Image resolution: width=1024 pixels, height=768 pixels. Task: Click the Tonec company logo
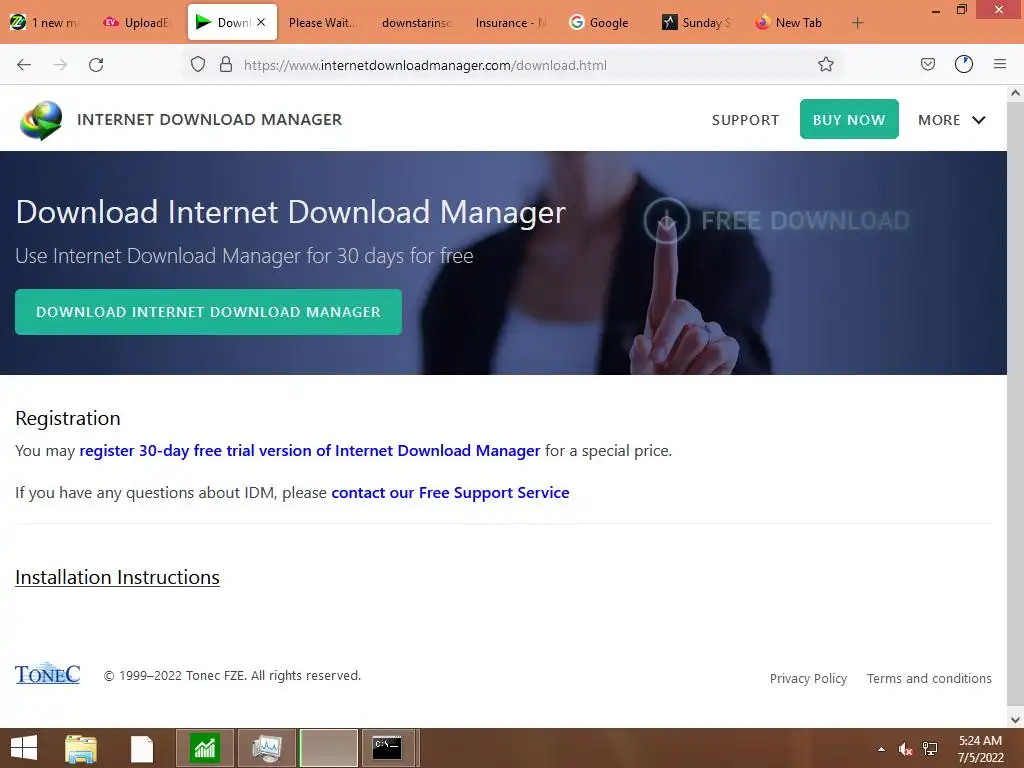point(48,674)
